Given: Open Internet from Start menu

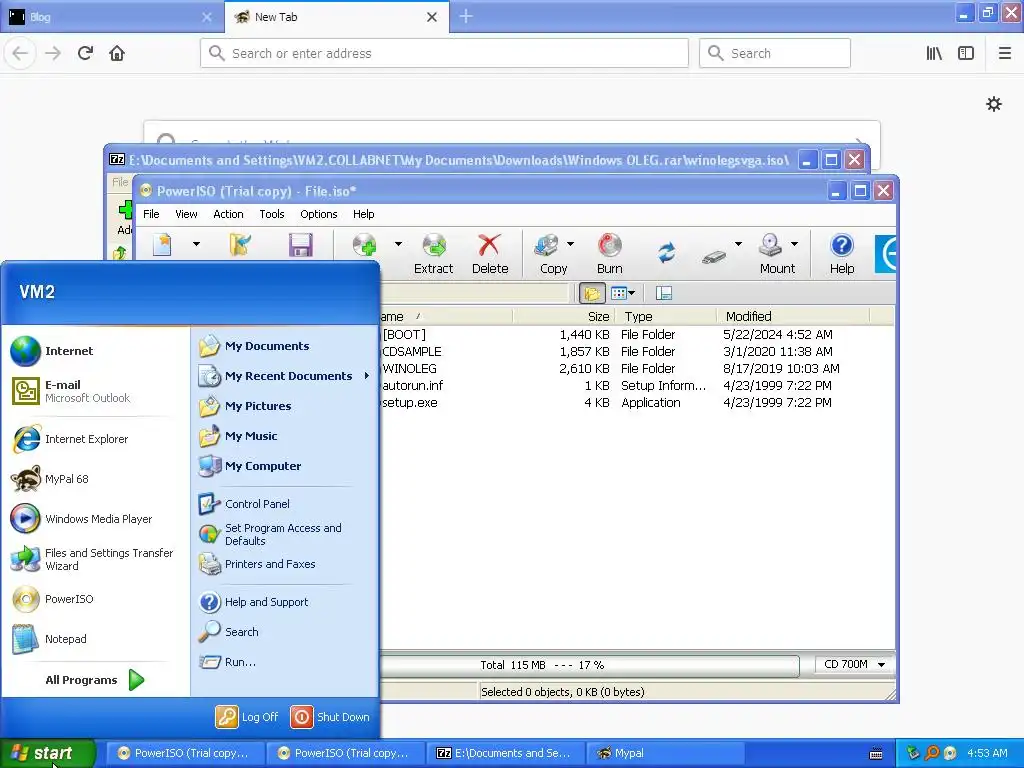Looking at the screenshot, I should 96,351.
